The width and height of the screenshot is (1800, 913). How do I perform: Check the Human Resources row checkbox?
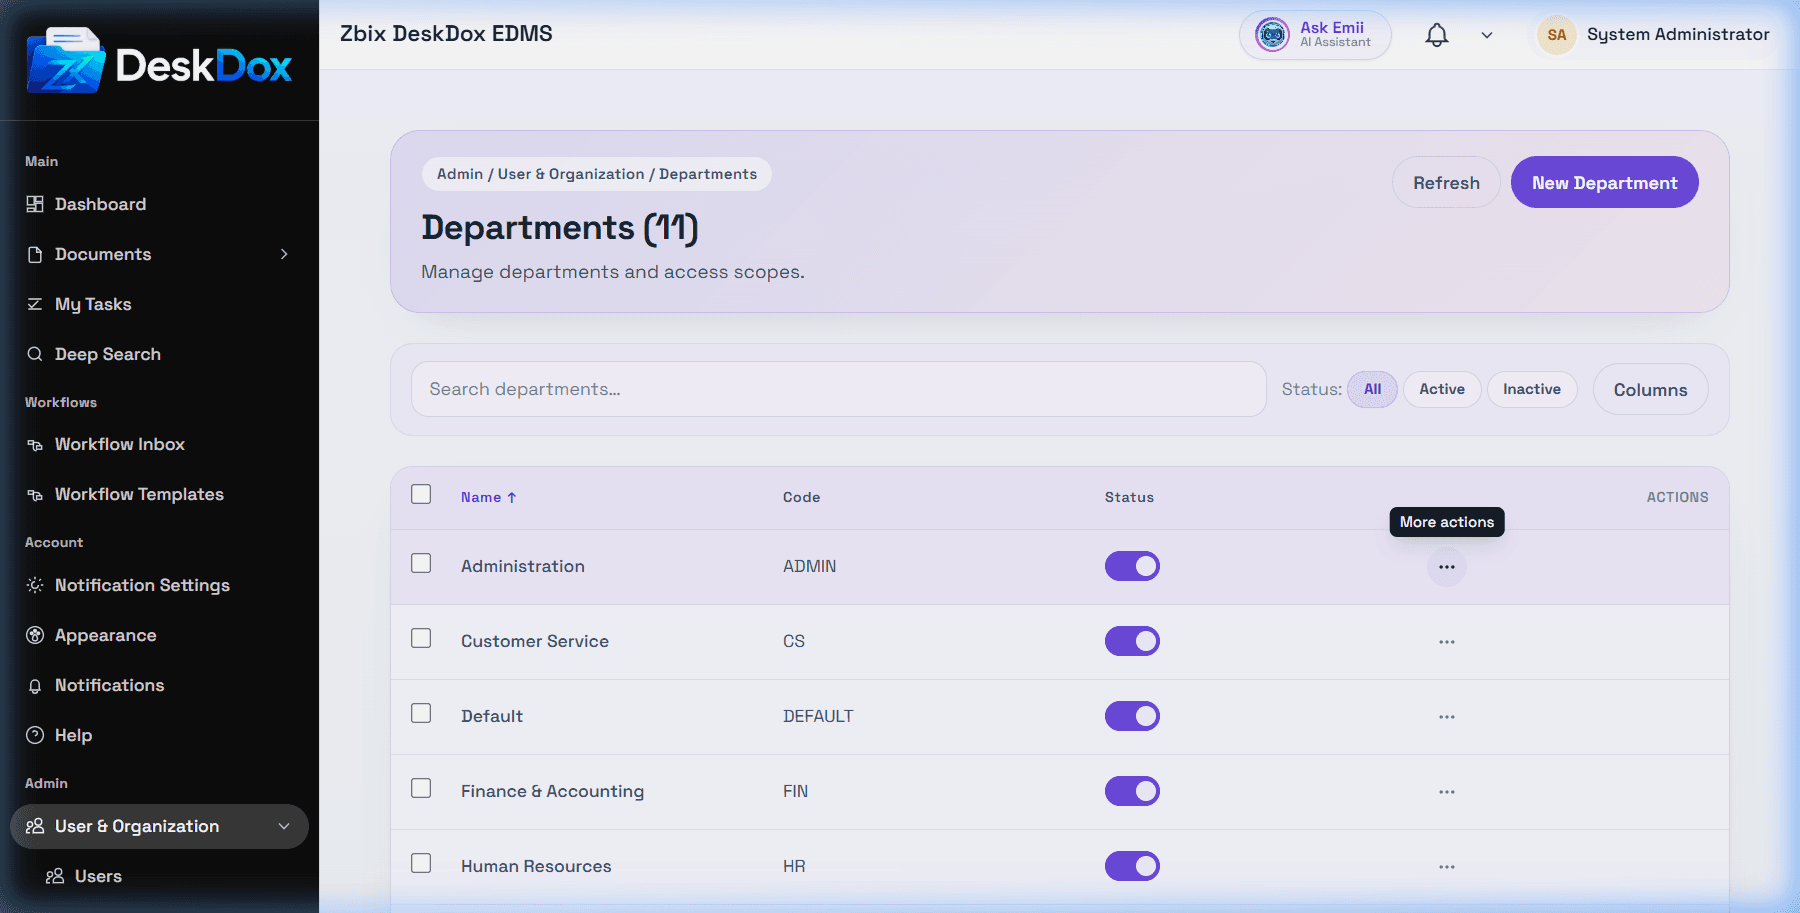421,863
